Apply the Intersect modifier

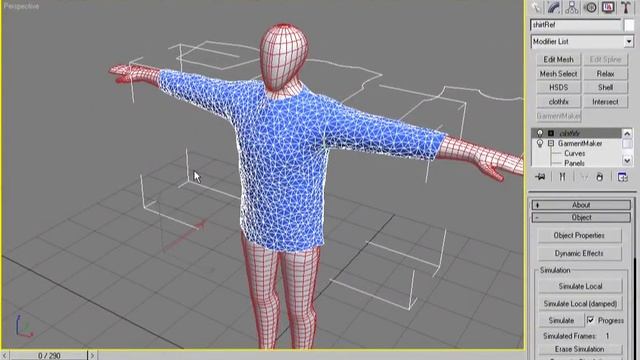point(605,102)
